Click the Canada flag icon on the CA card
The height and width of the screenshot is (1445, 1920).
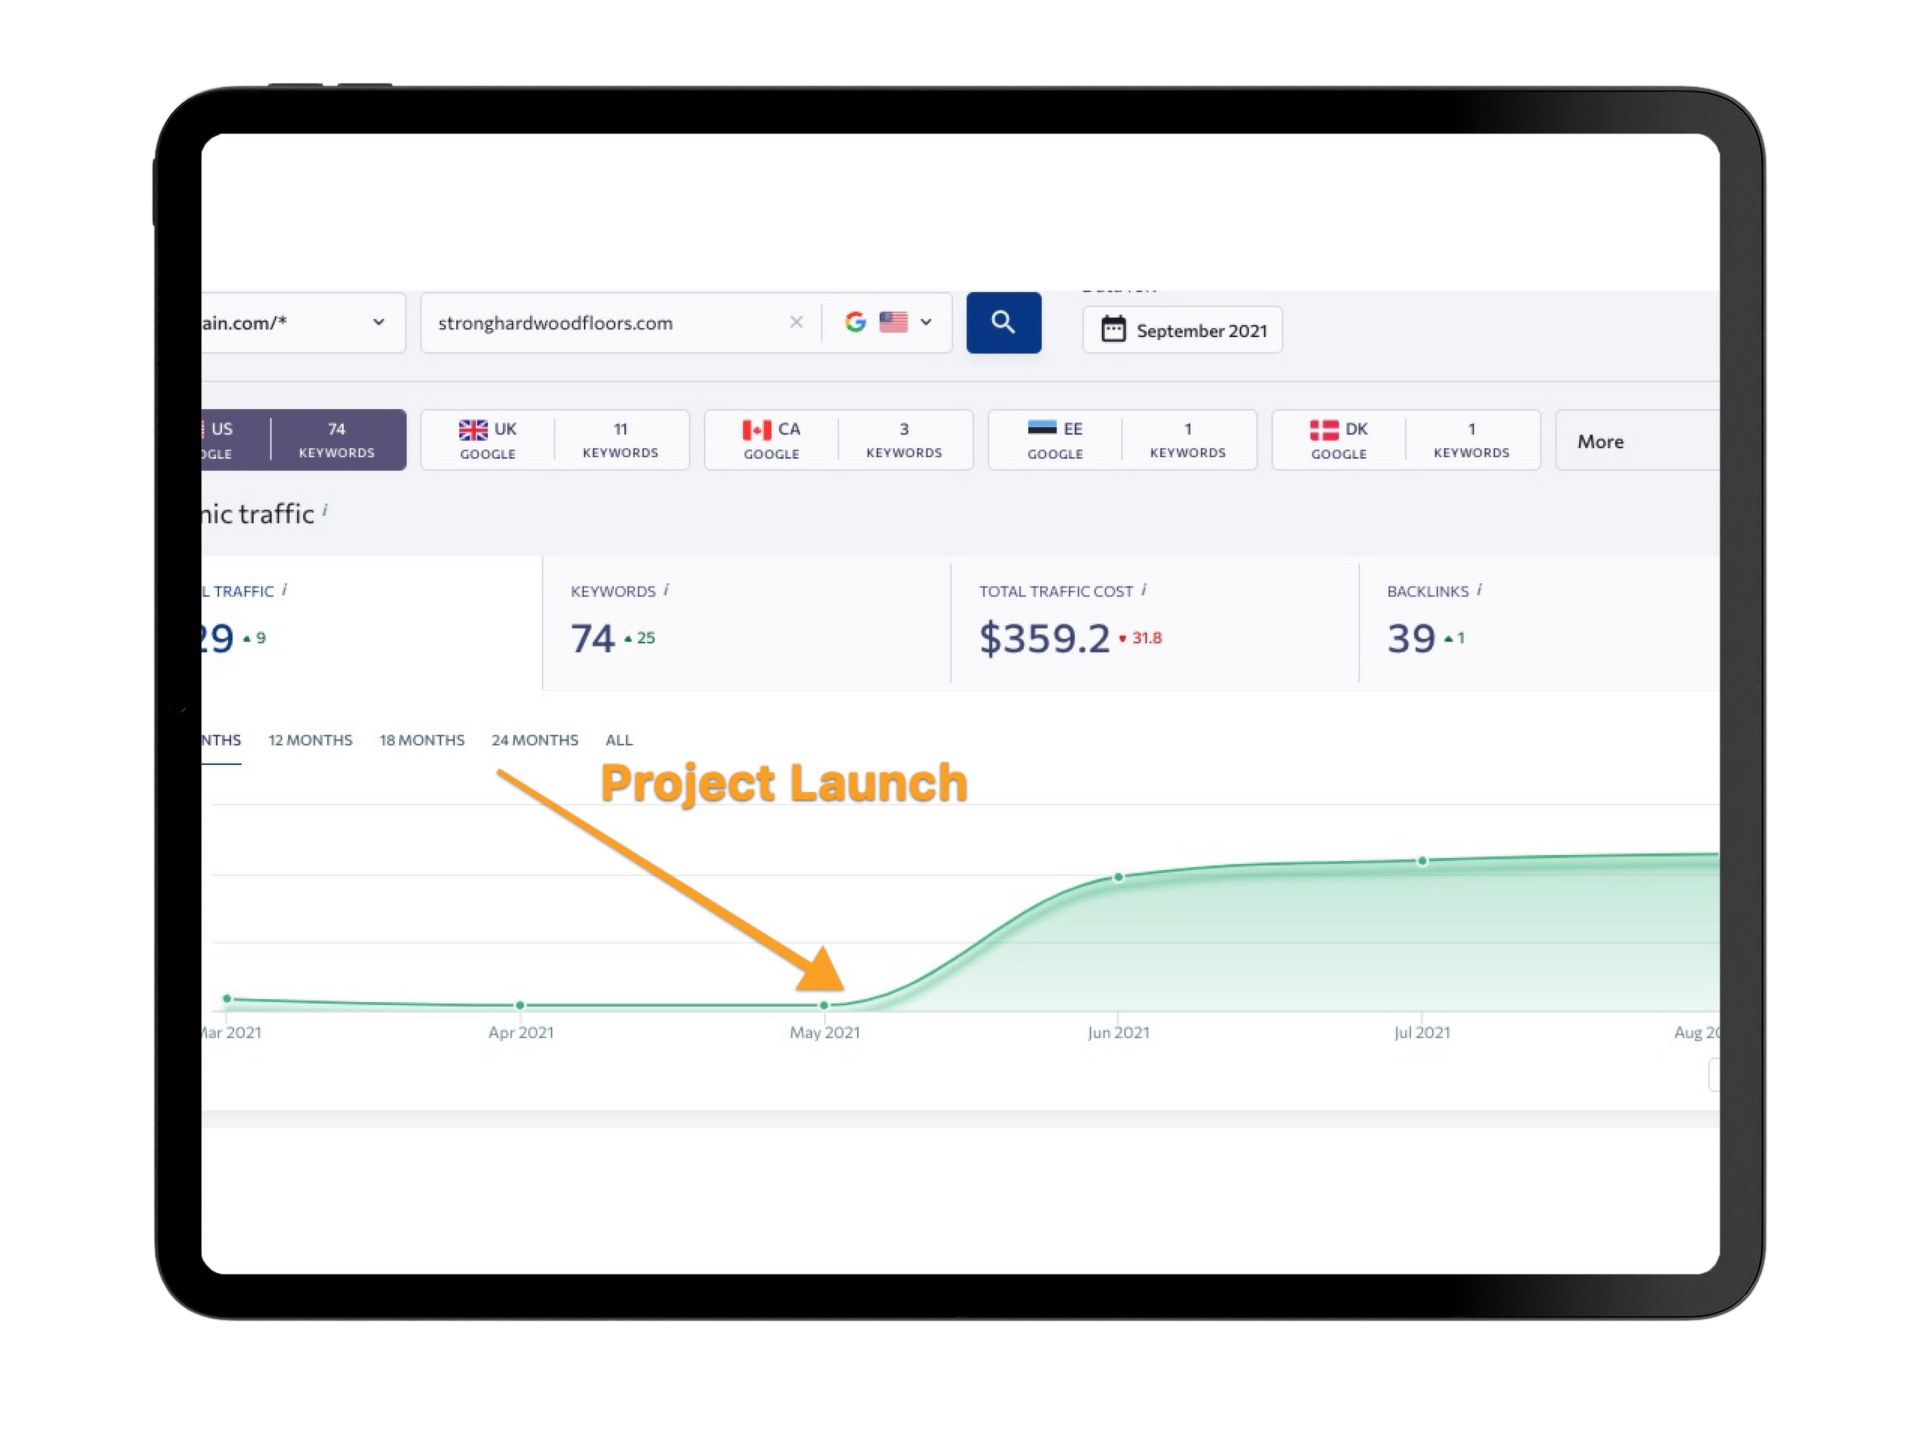755,430
